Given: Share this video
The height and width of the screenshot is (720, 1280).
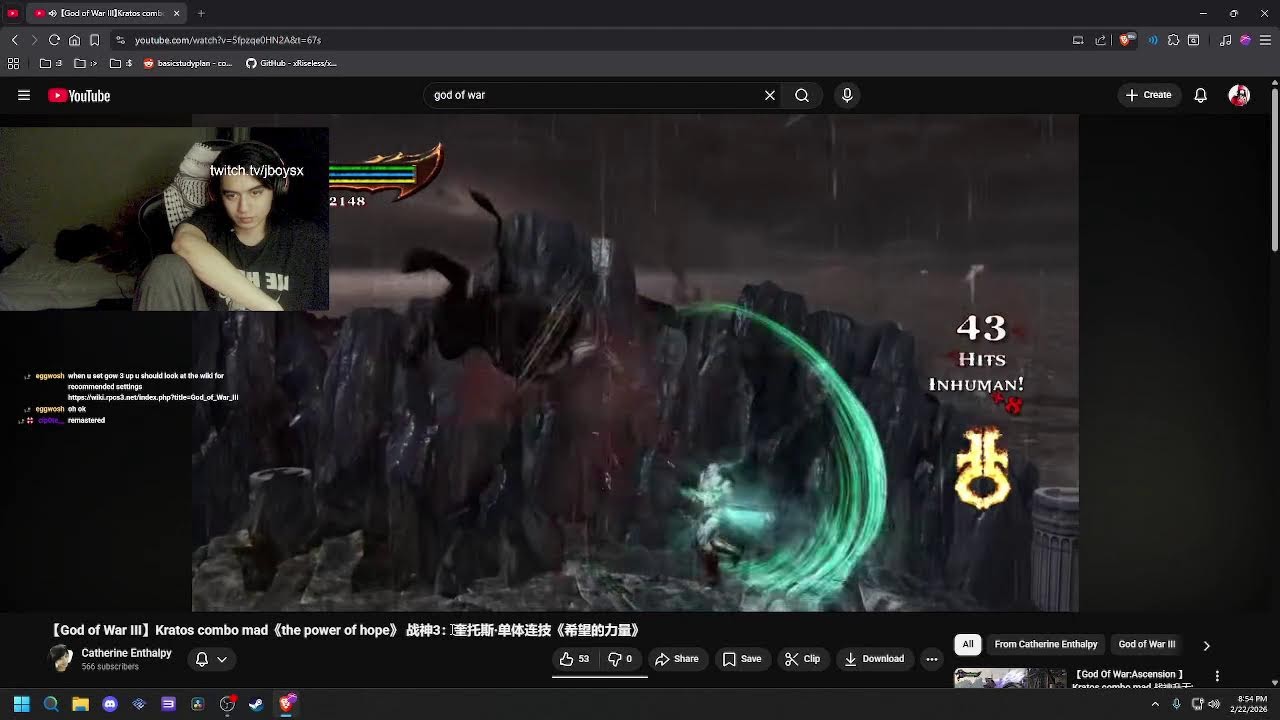Looking at the screenshot, I should (677, 659).
